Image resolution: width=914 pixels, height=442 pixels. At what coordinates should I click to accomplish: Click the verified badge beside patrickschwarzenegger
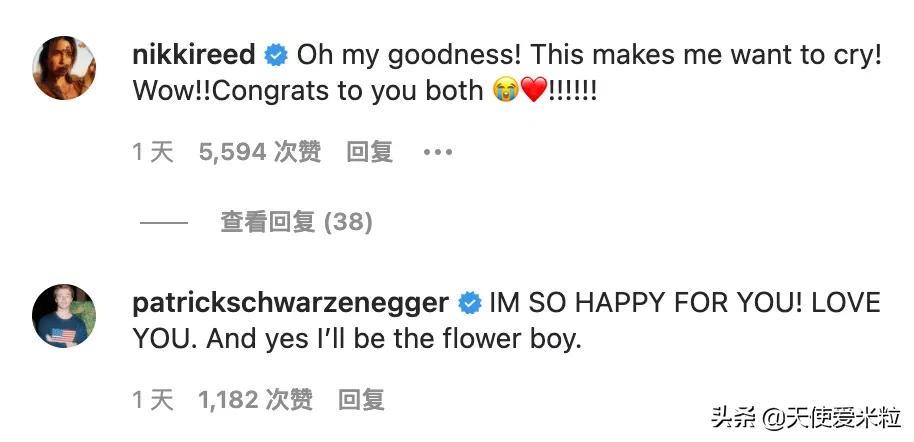click(x=468, y=302)
